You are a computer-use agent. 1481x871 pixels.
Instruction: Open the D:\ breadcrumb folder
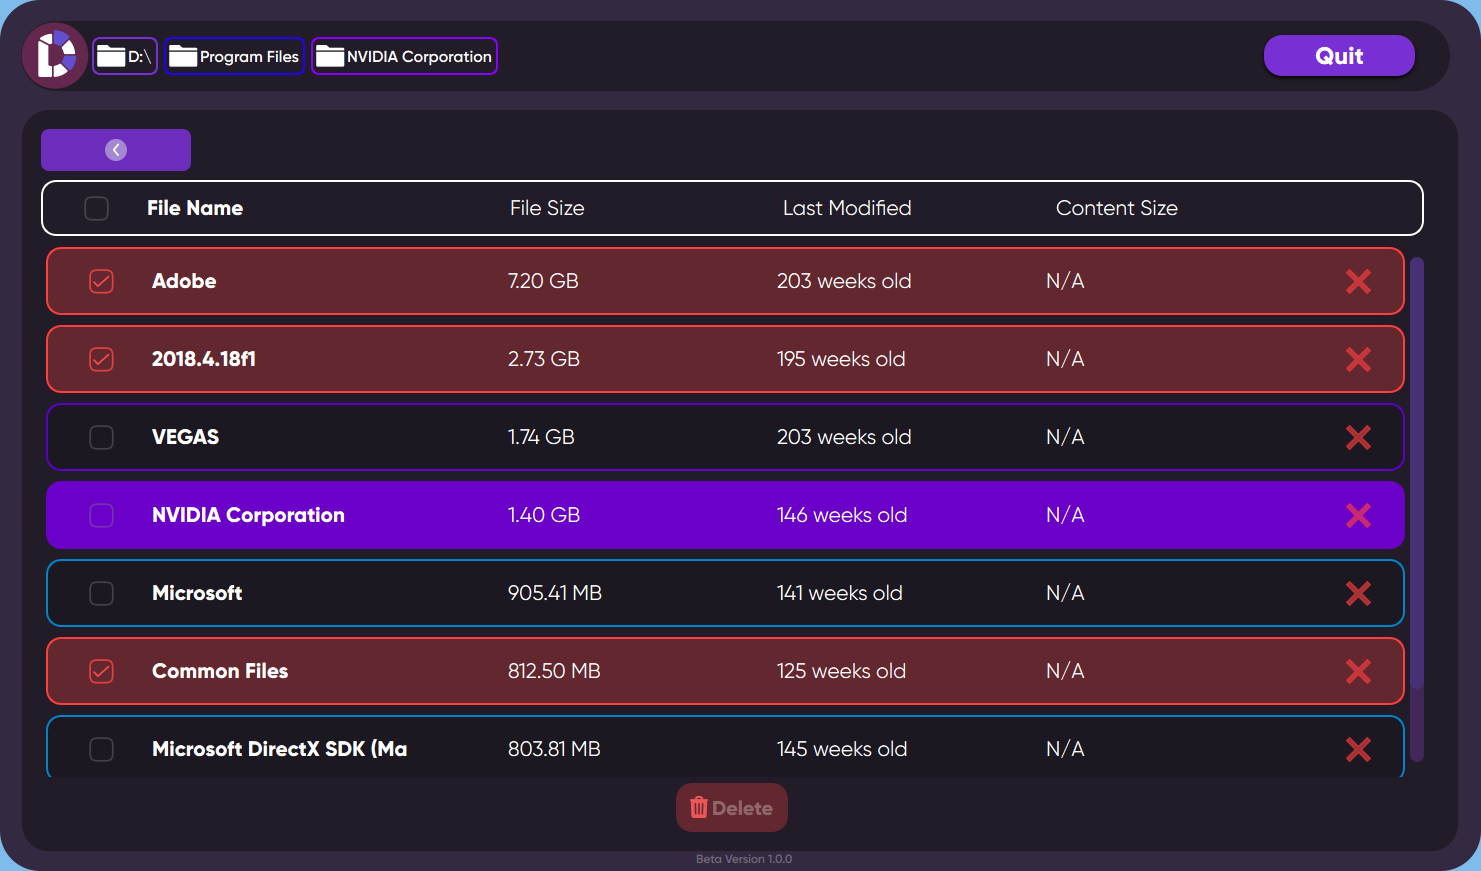(x=125, y=56)
